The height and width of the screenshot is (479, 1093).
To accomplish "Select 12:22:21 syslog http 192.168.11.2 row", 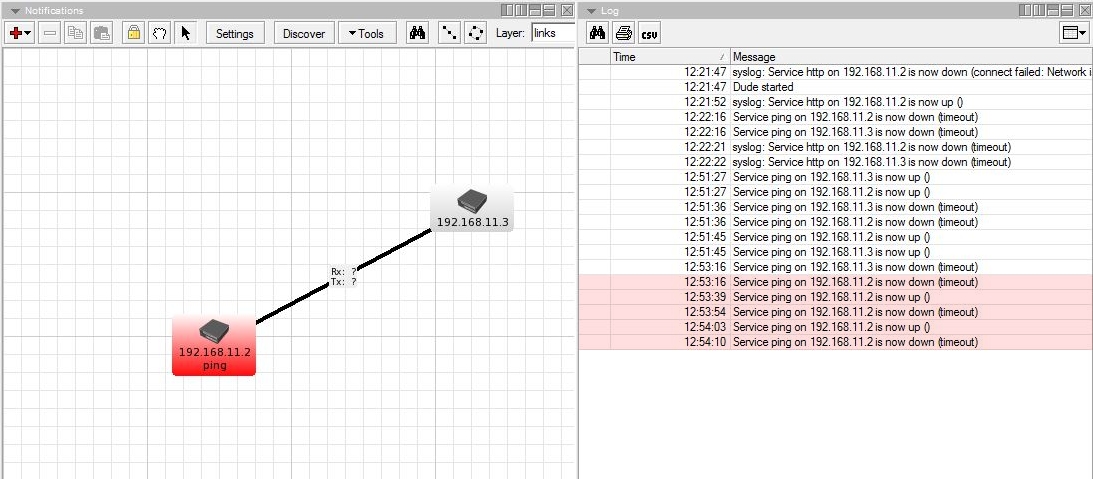I will coord(836,147).
